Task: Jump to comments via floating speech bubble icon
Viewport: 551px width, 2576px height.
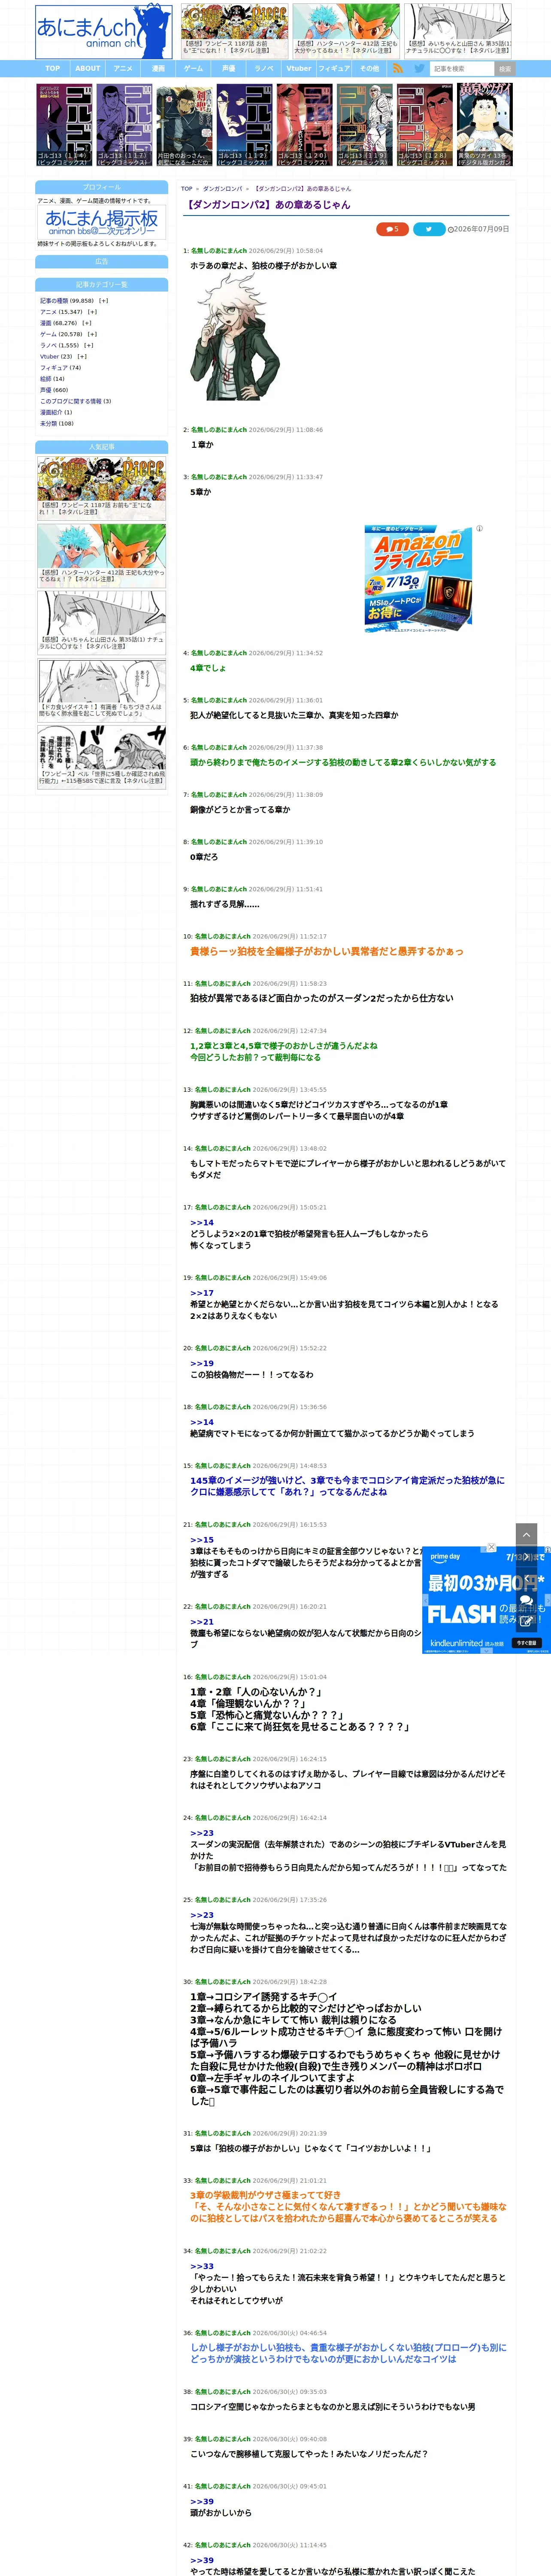Action: tap(526, 1600)
